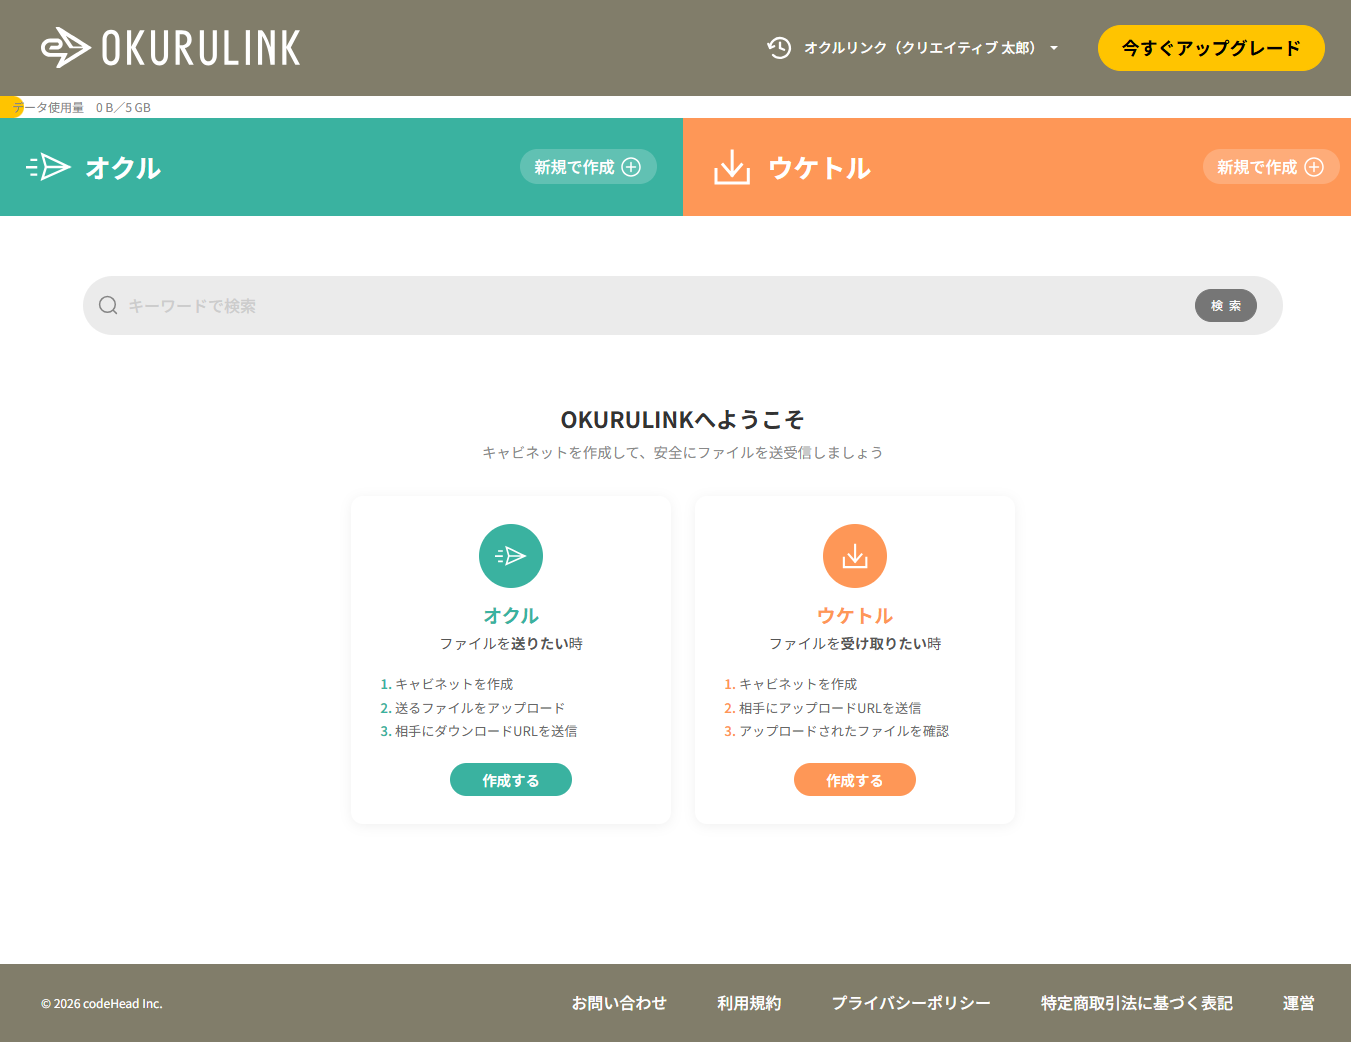The width and height of the screenshot is (1351, 1042).
Task: Click the データ使用量 storage usage indicator
Action: click(x=80, y=107)
